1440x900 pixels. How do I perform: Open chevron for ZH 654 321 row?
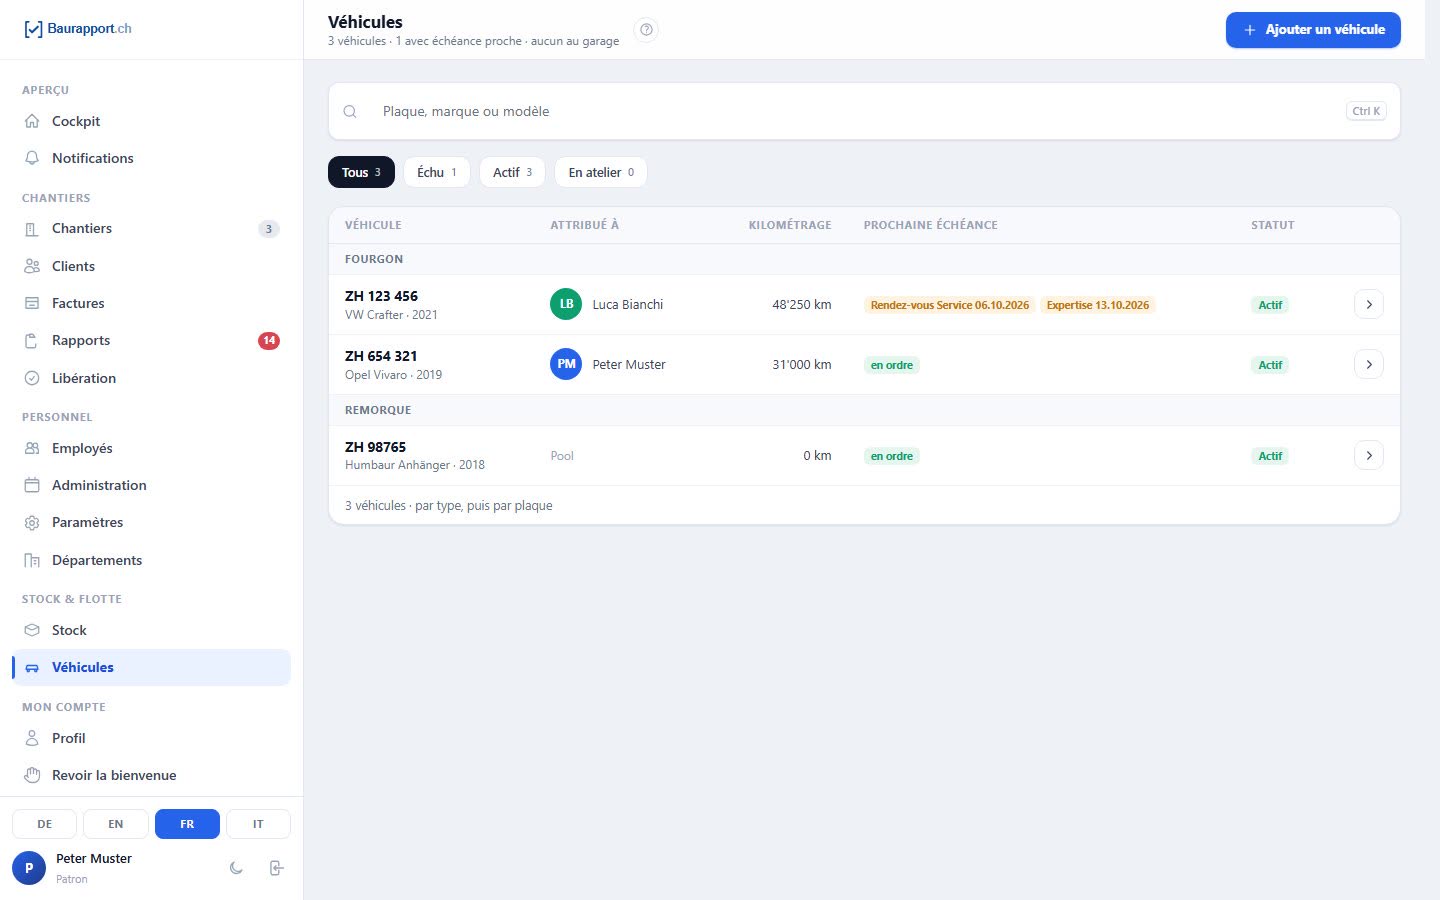1369,364
